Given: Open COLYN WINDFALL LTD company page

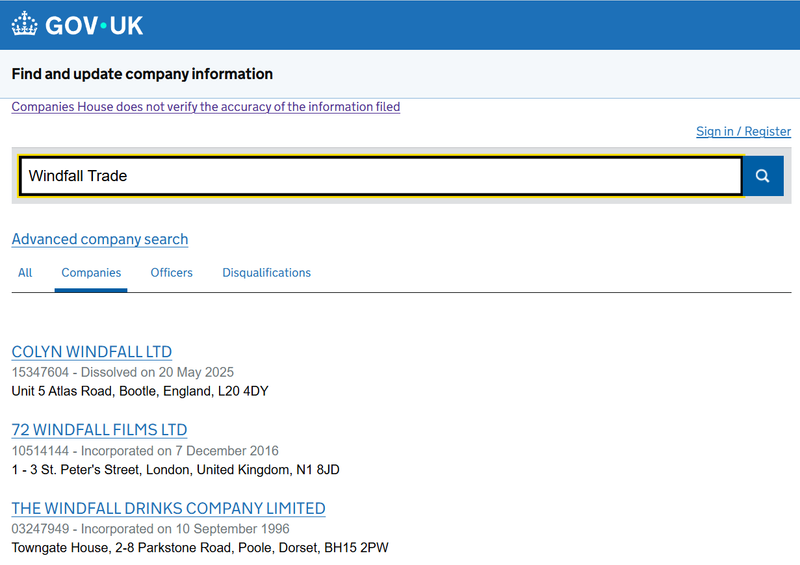Looking at the screenshot, I should [x=92, y=352].
